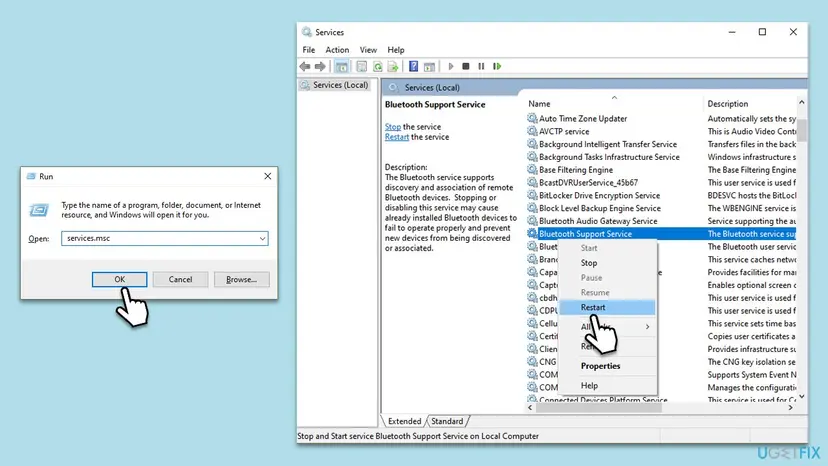Click gear icon next to BcastDVRUserService_45b67

[x=532, y=182]
